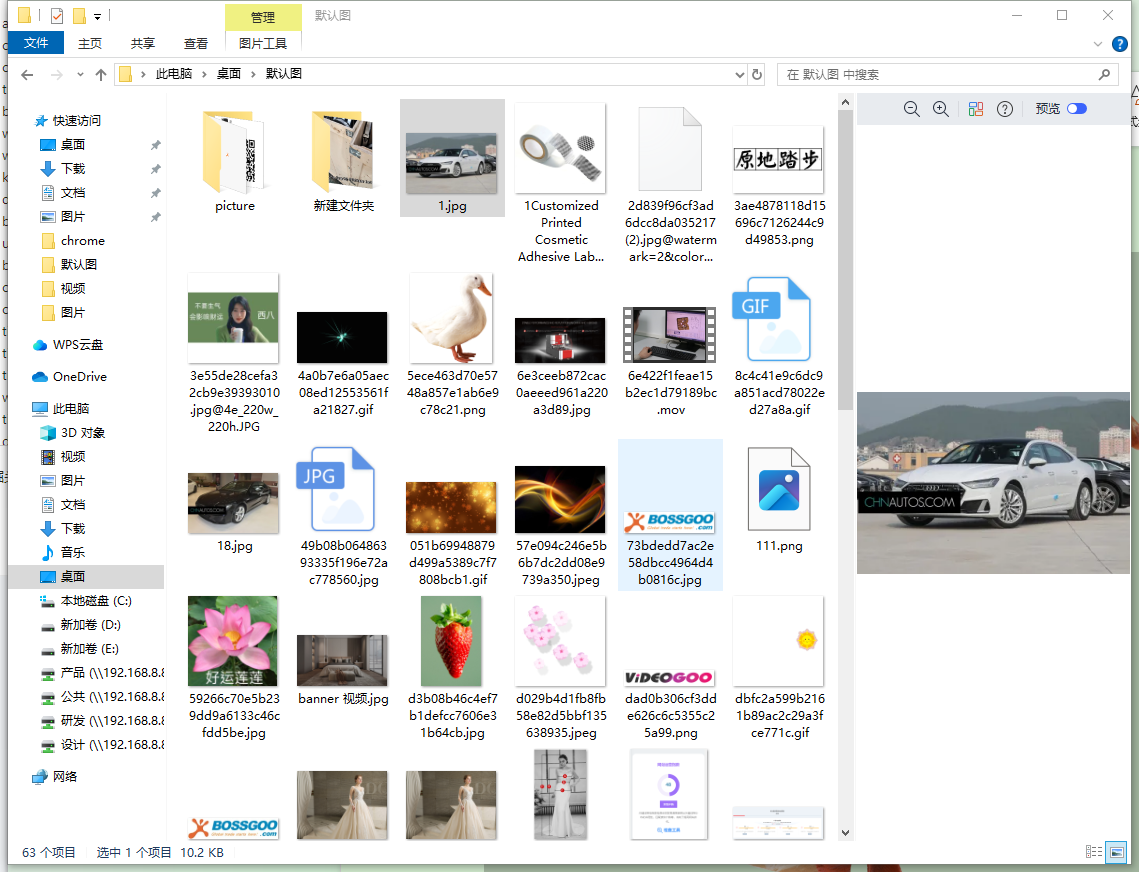Click the zoom in magnifier in preview pane
The height and width of the screenshot is (872, 1139).
pyautogui.click(x=940, y=109)
